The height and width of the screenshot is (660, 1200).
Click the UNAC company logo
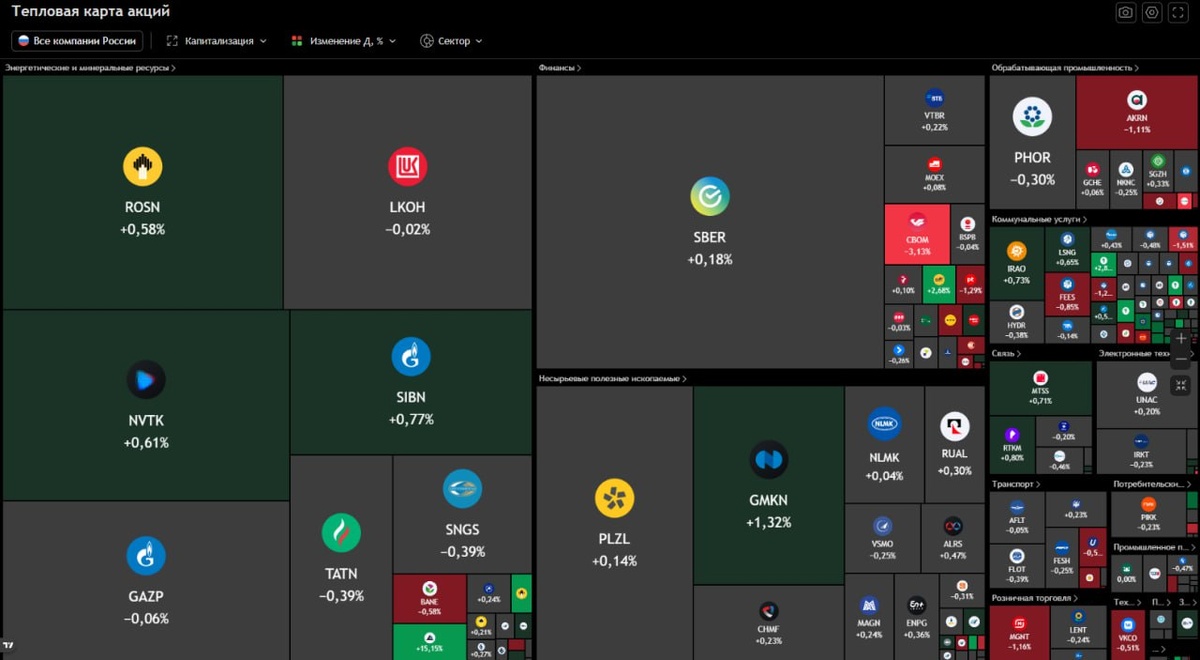click(1147, 383)
